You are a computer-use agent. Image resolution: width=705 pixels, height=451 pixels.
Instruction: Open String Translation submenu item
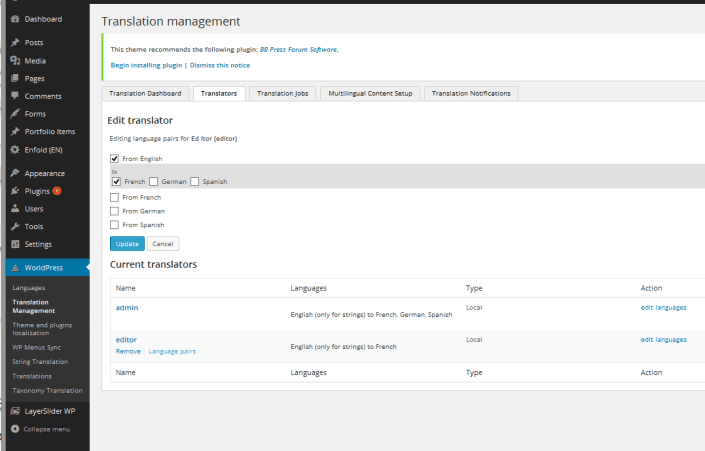40,362
